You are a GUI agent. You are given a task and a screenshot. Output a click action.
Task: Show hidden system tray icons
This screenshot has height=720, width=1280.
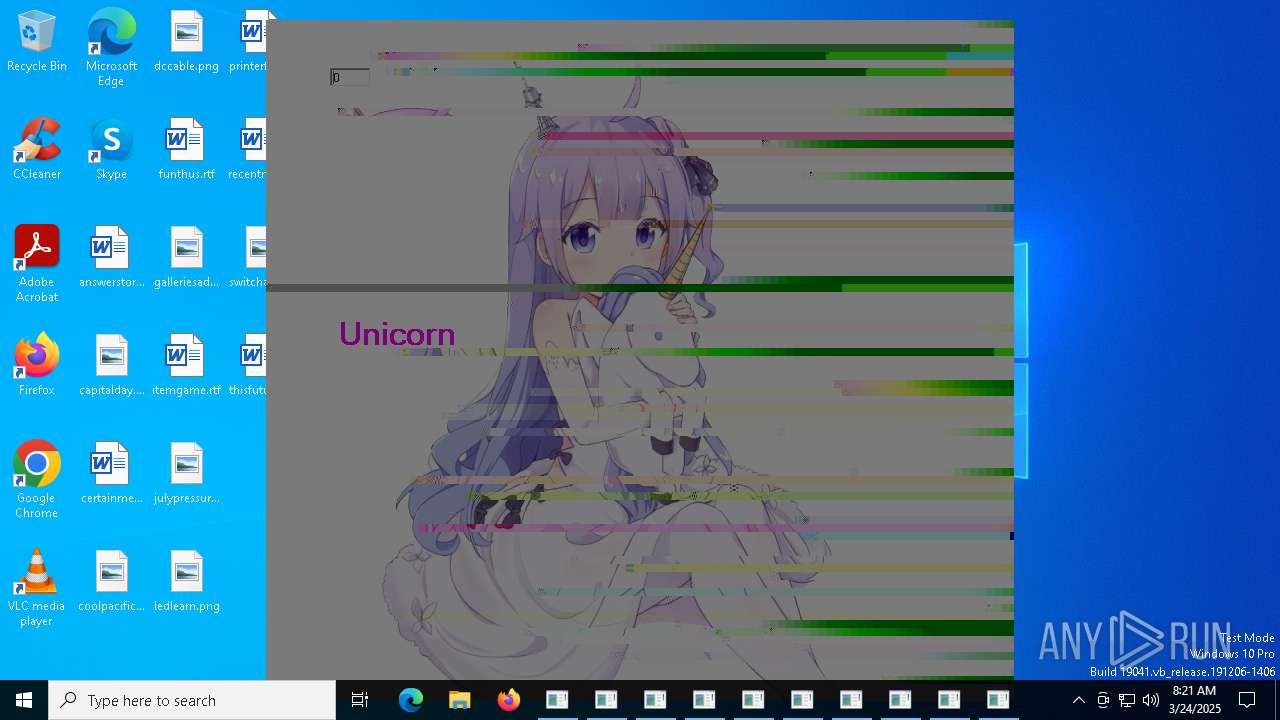click(x=1078, y=700)
